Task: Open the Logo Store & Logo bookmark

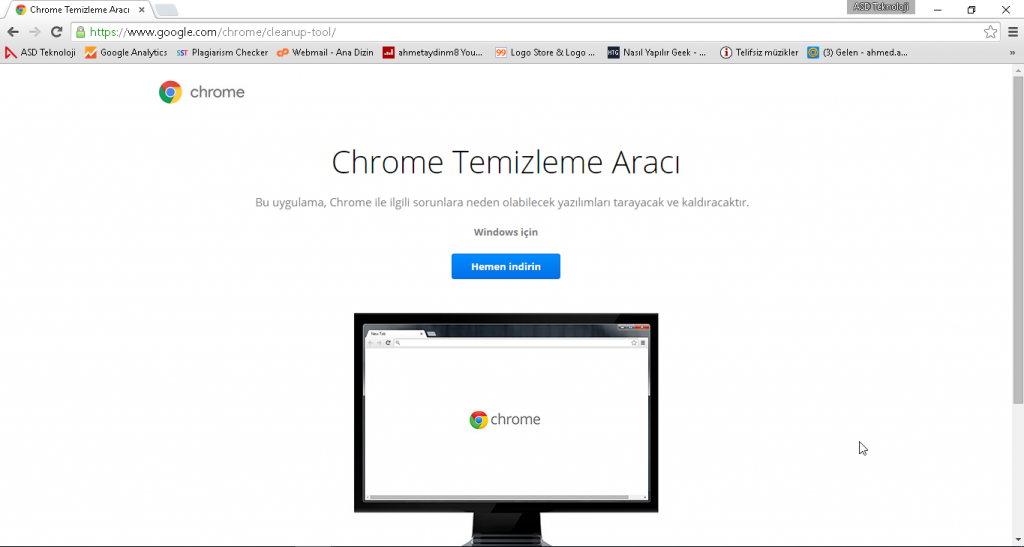Action: [545, 53]
